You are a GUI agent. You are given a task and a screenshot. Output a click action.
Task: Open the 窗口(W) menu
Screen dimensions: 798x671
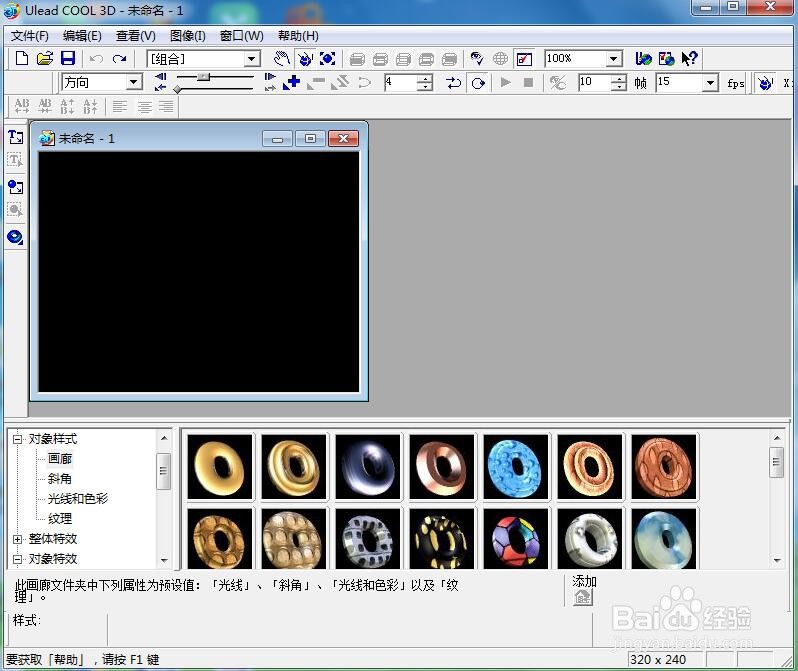[x=241, y=36]
